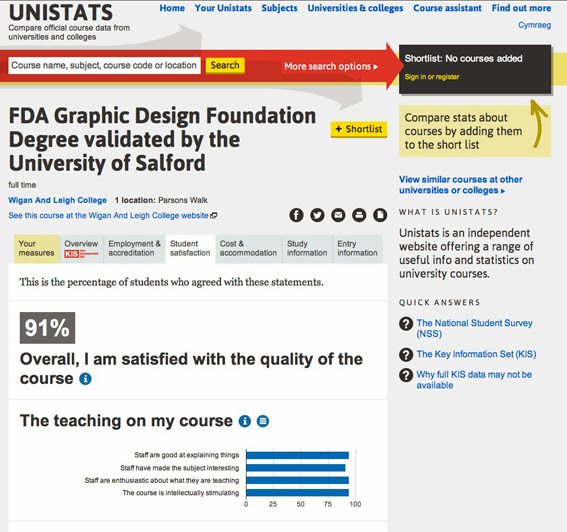Click 'Shortlist: No courses added' text
Viewport: 567px width, 532px height.
[463, 59]
